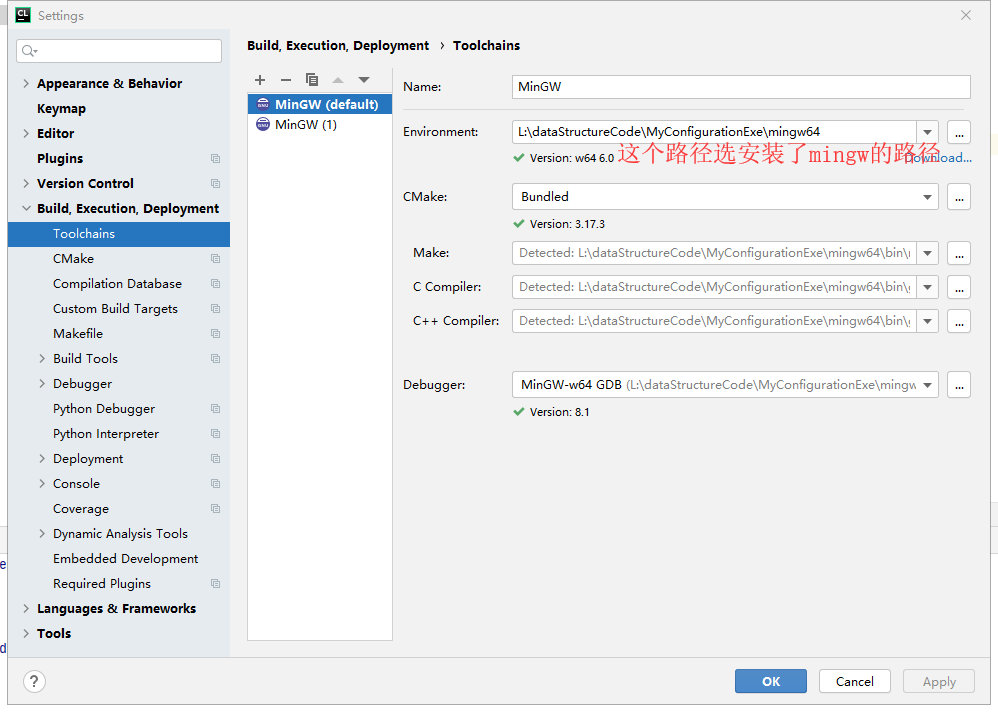Open the MinGW-w64 GDB debugger dropdown
This screenshot has width=998, height=712.
(x=928, y=384)
